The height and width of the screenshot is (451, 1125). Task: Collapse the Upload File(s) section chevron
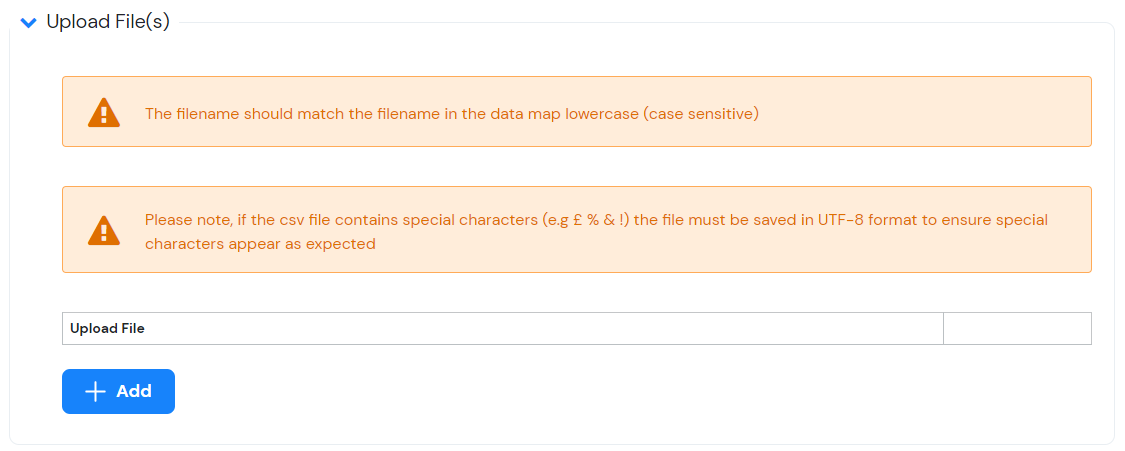pos(28,22)
